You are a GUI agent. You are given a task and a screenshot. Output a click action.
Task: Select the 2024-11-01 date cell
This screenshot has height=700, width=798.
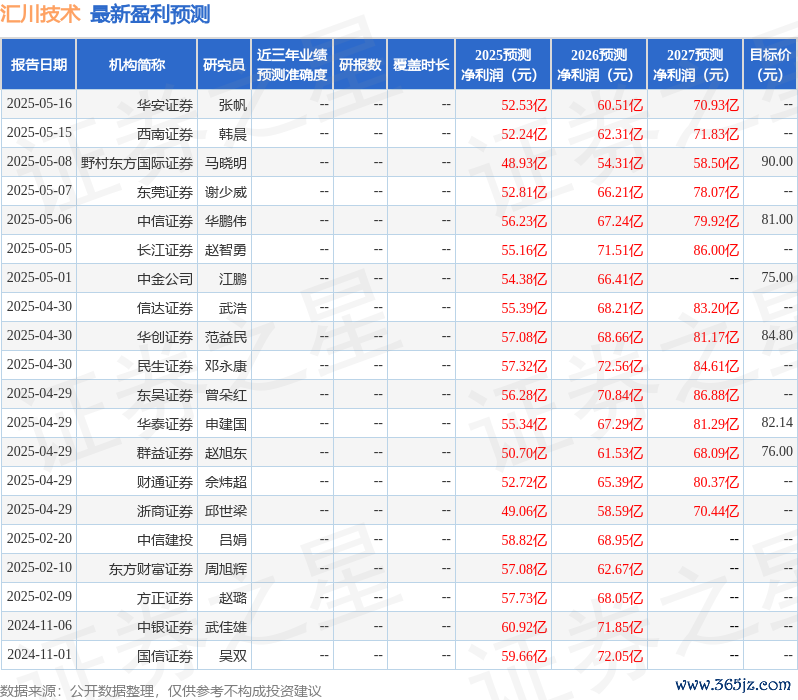pyautogui.click(x=39, y=655)
